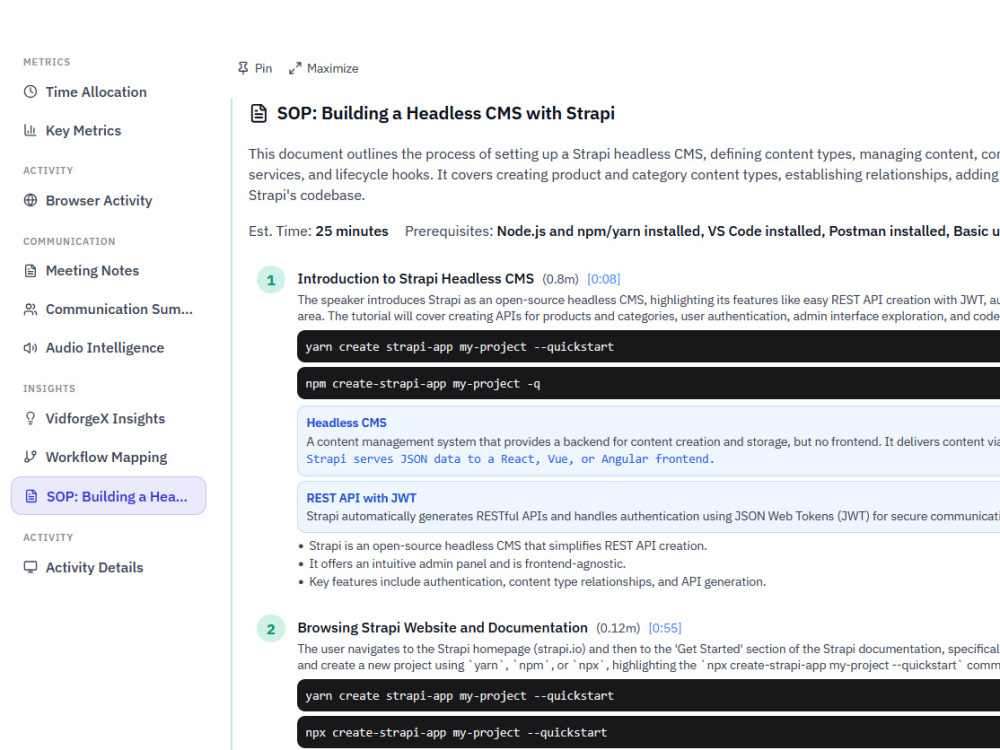Click the monitor icon beside Activity Details

(30, 567)
